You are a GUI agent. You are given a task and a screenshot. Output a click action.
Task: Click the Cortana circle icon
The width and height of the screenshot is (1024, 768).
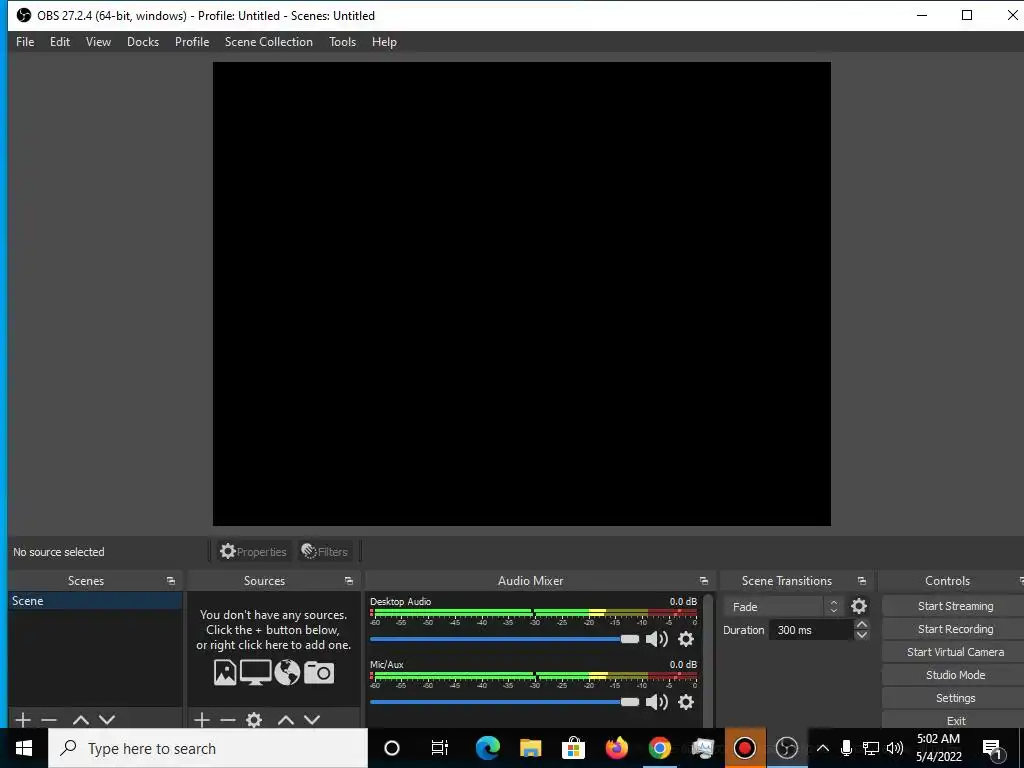pos(392,748)
